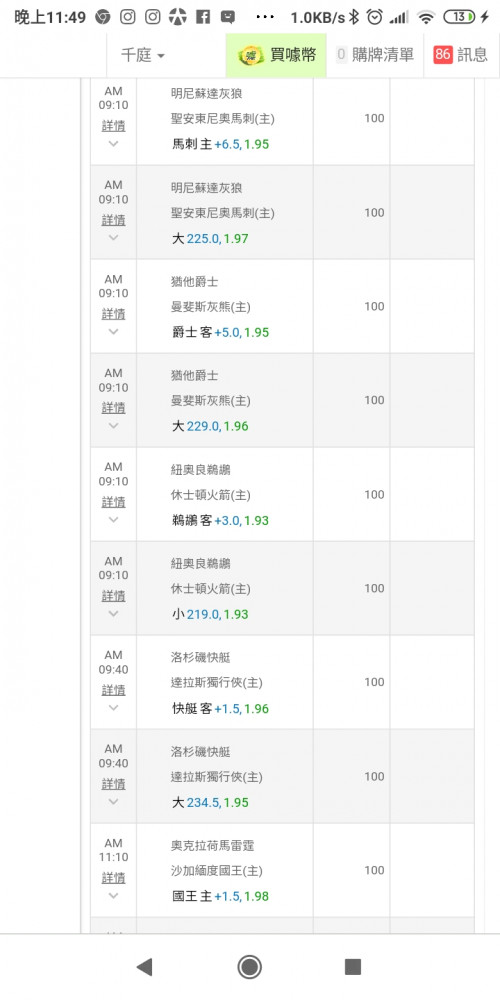Click the 買噱幣 button
The image size is (500, 1000).
276,55
